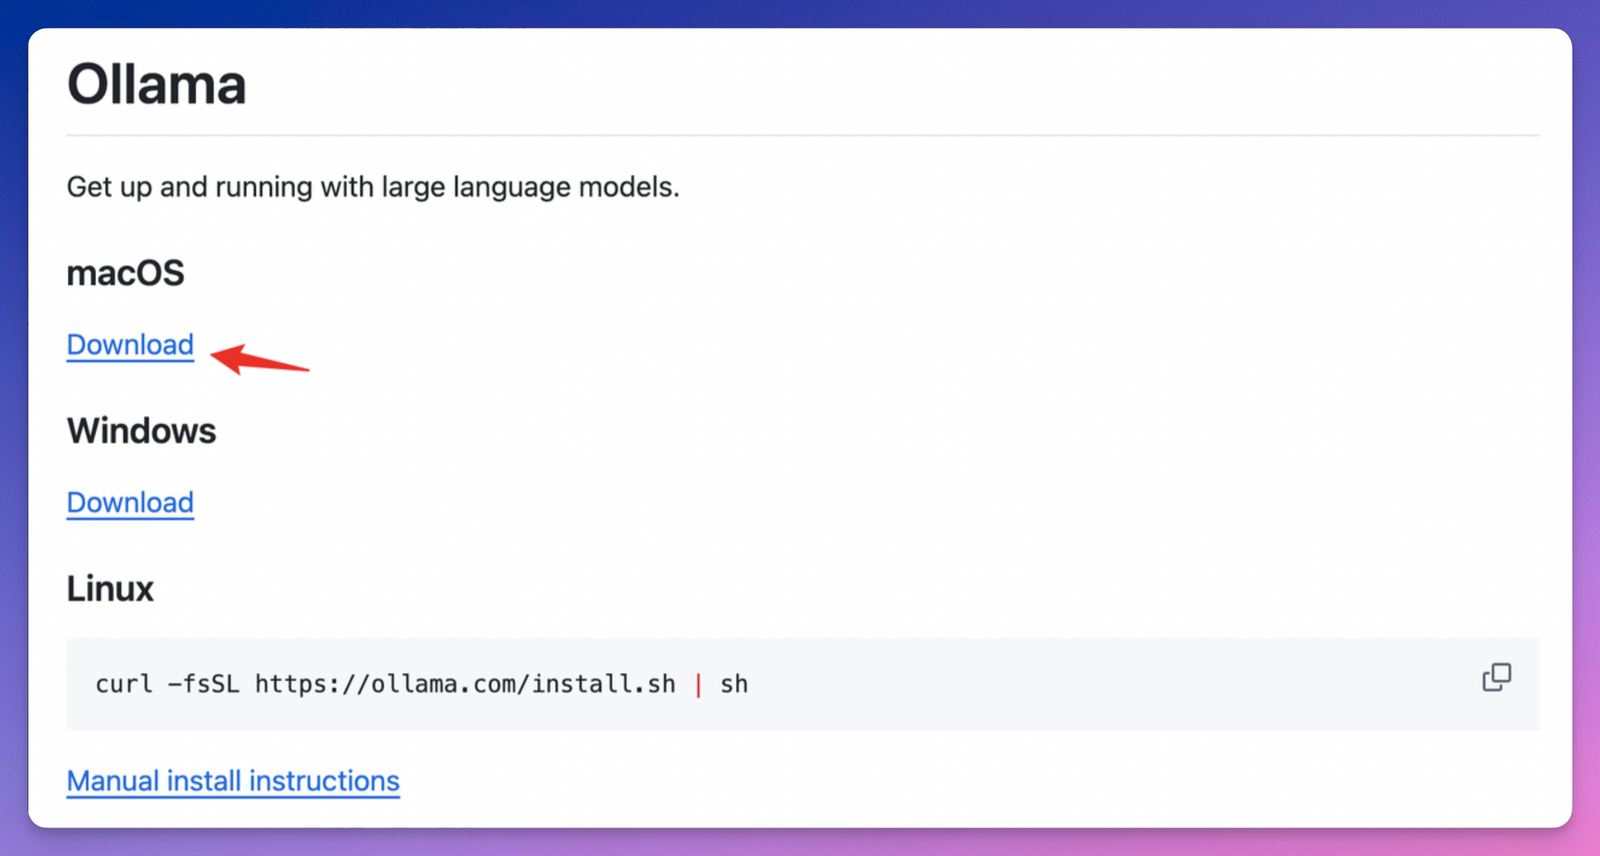Viewport: 1600px width, 856px height.
Task: Click the -fsSL flag in the command
Action: click(x=203, y=684)
